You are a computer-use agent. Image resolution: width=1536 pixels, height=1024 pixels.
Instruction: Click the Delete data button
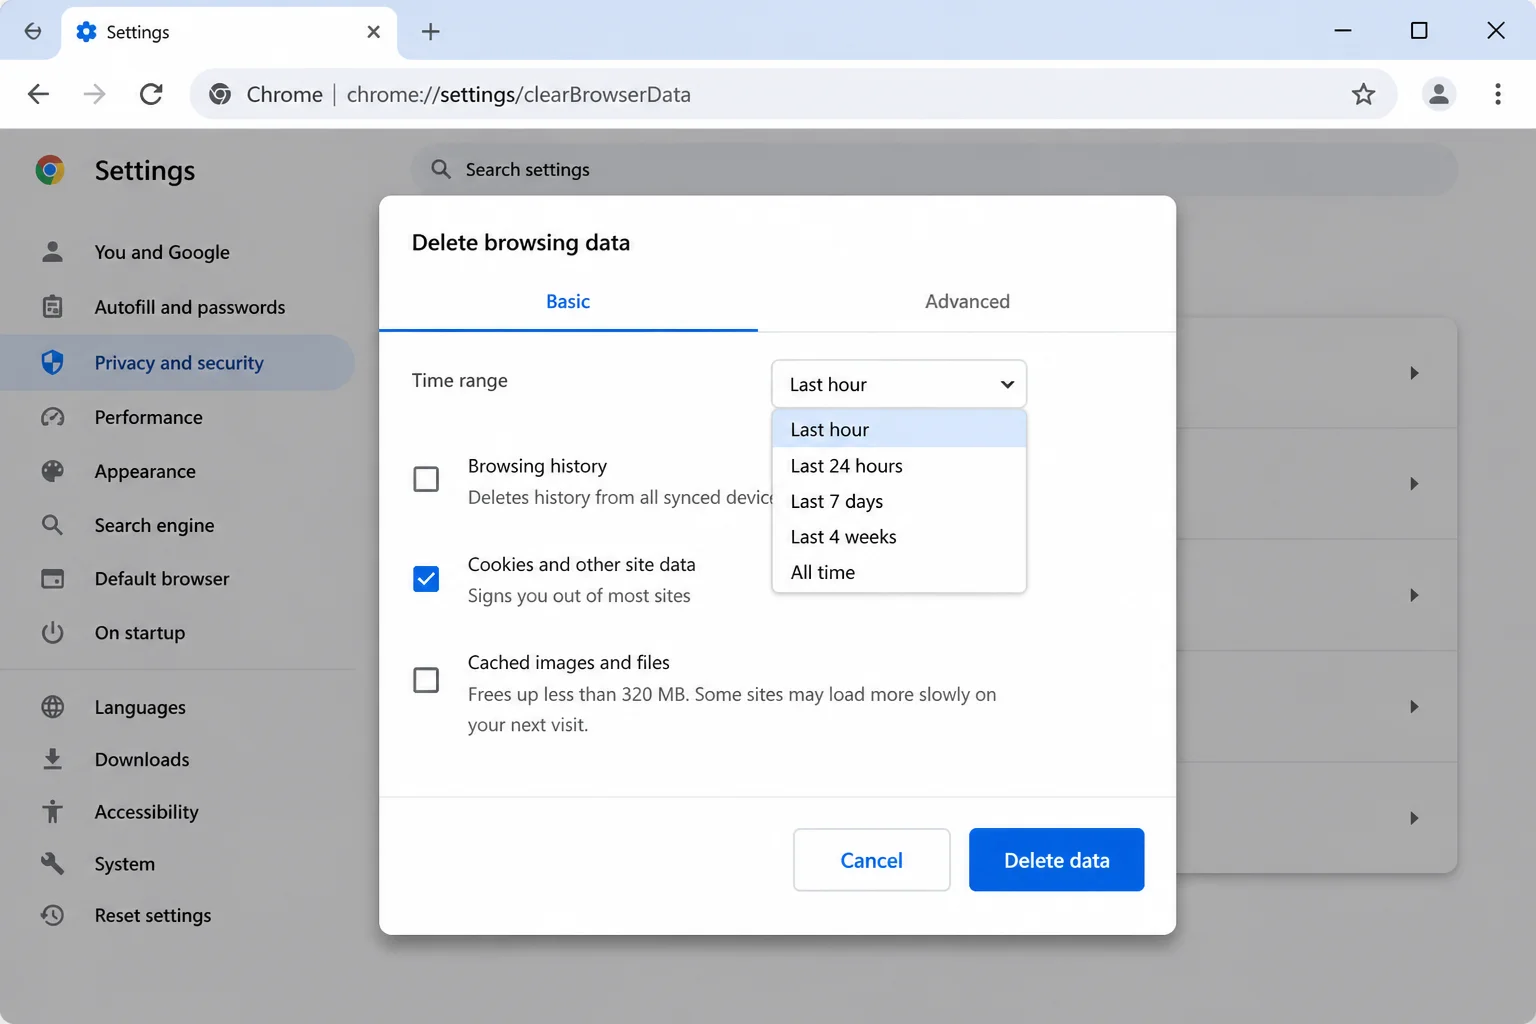pos(1056,860)
